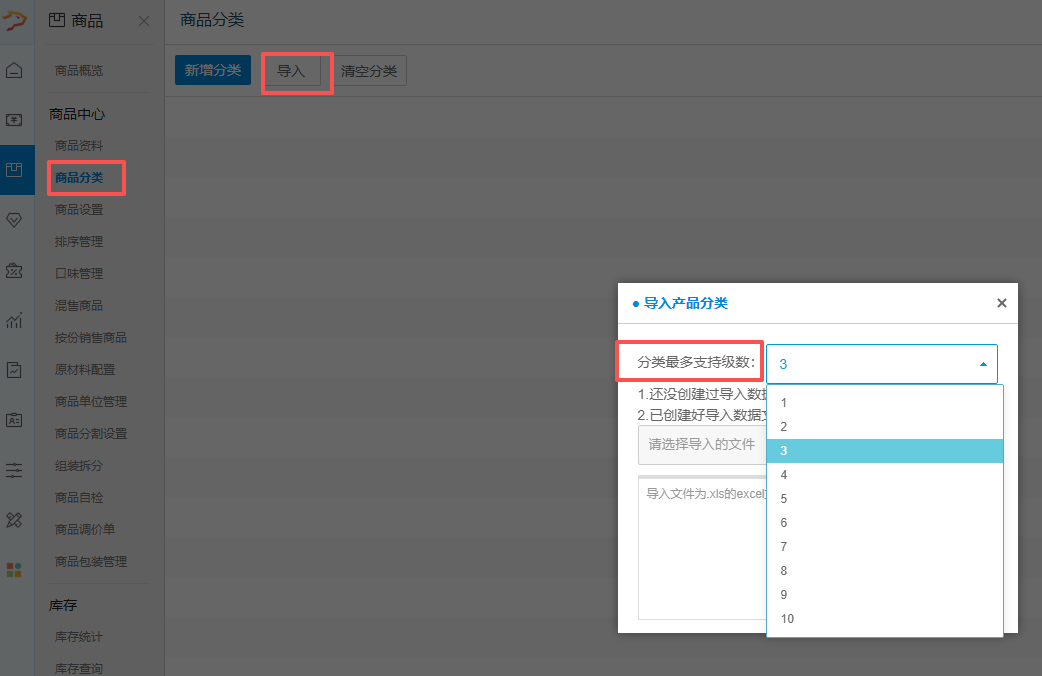
Task: Go to 口味管理 menu item
Action: point(79,274)
